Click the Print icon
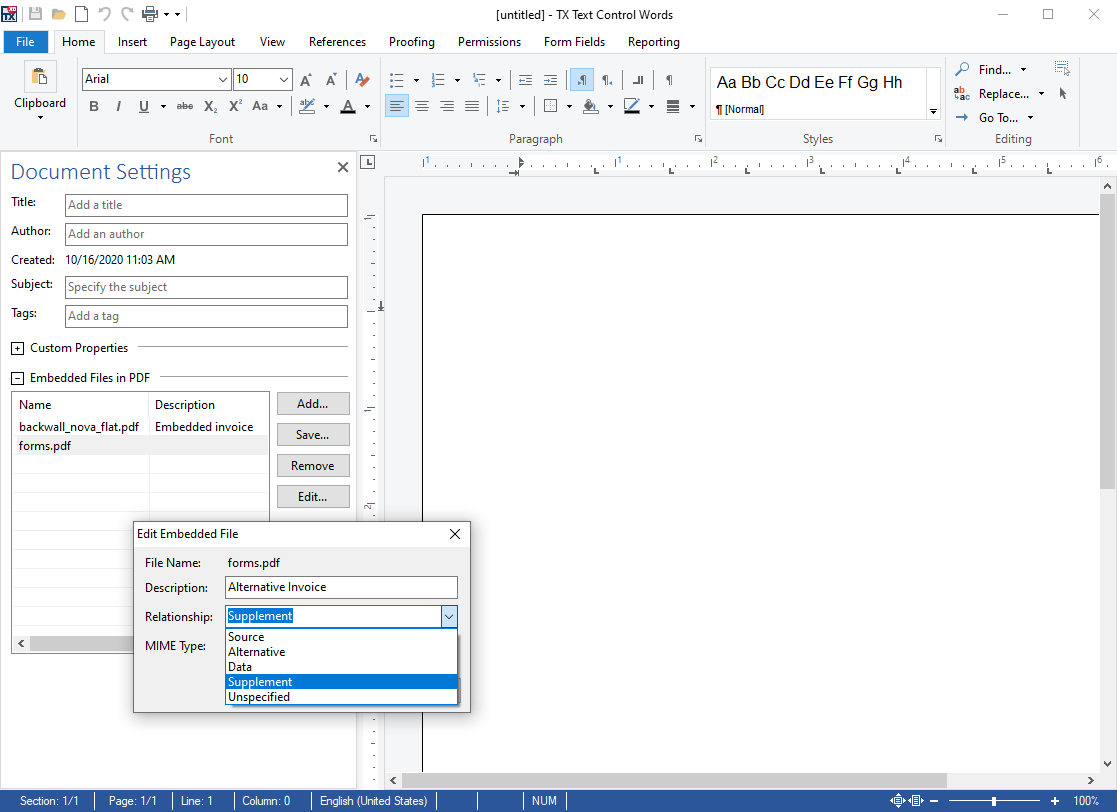 click(150, 14)
